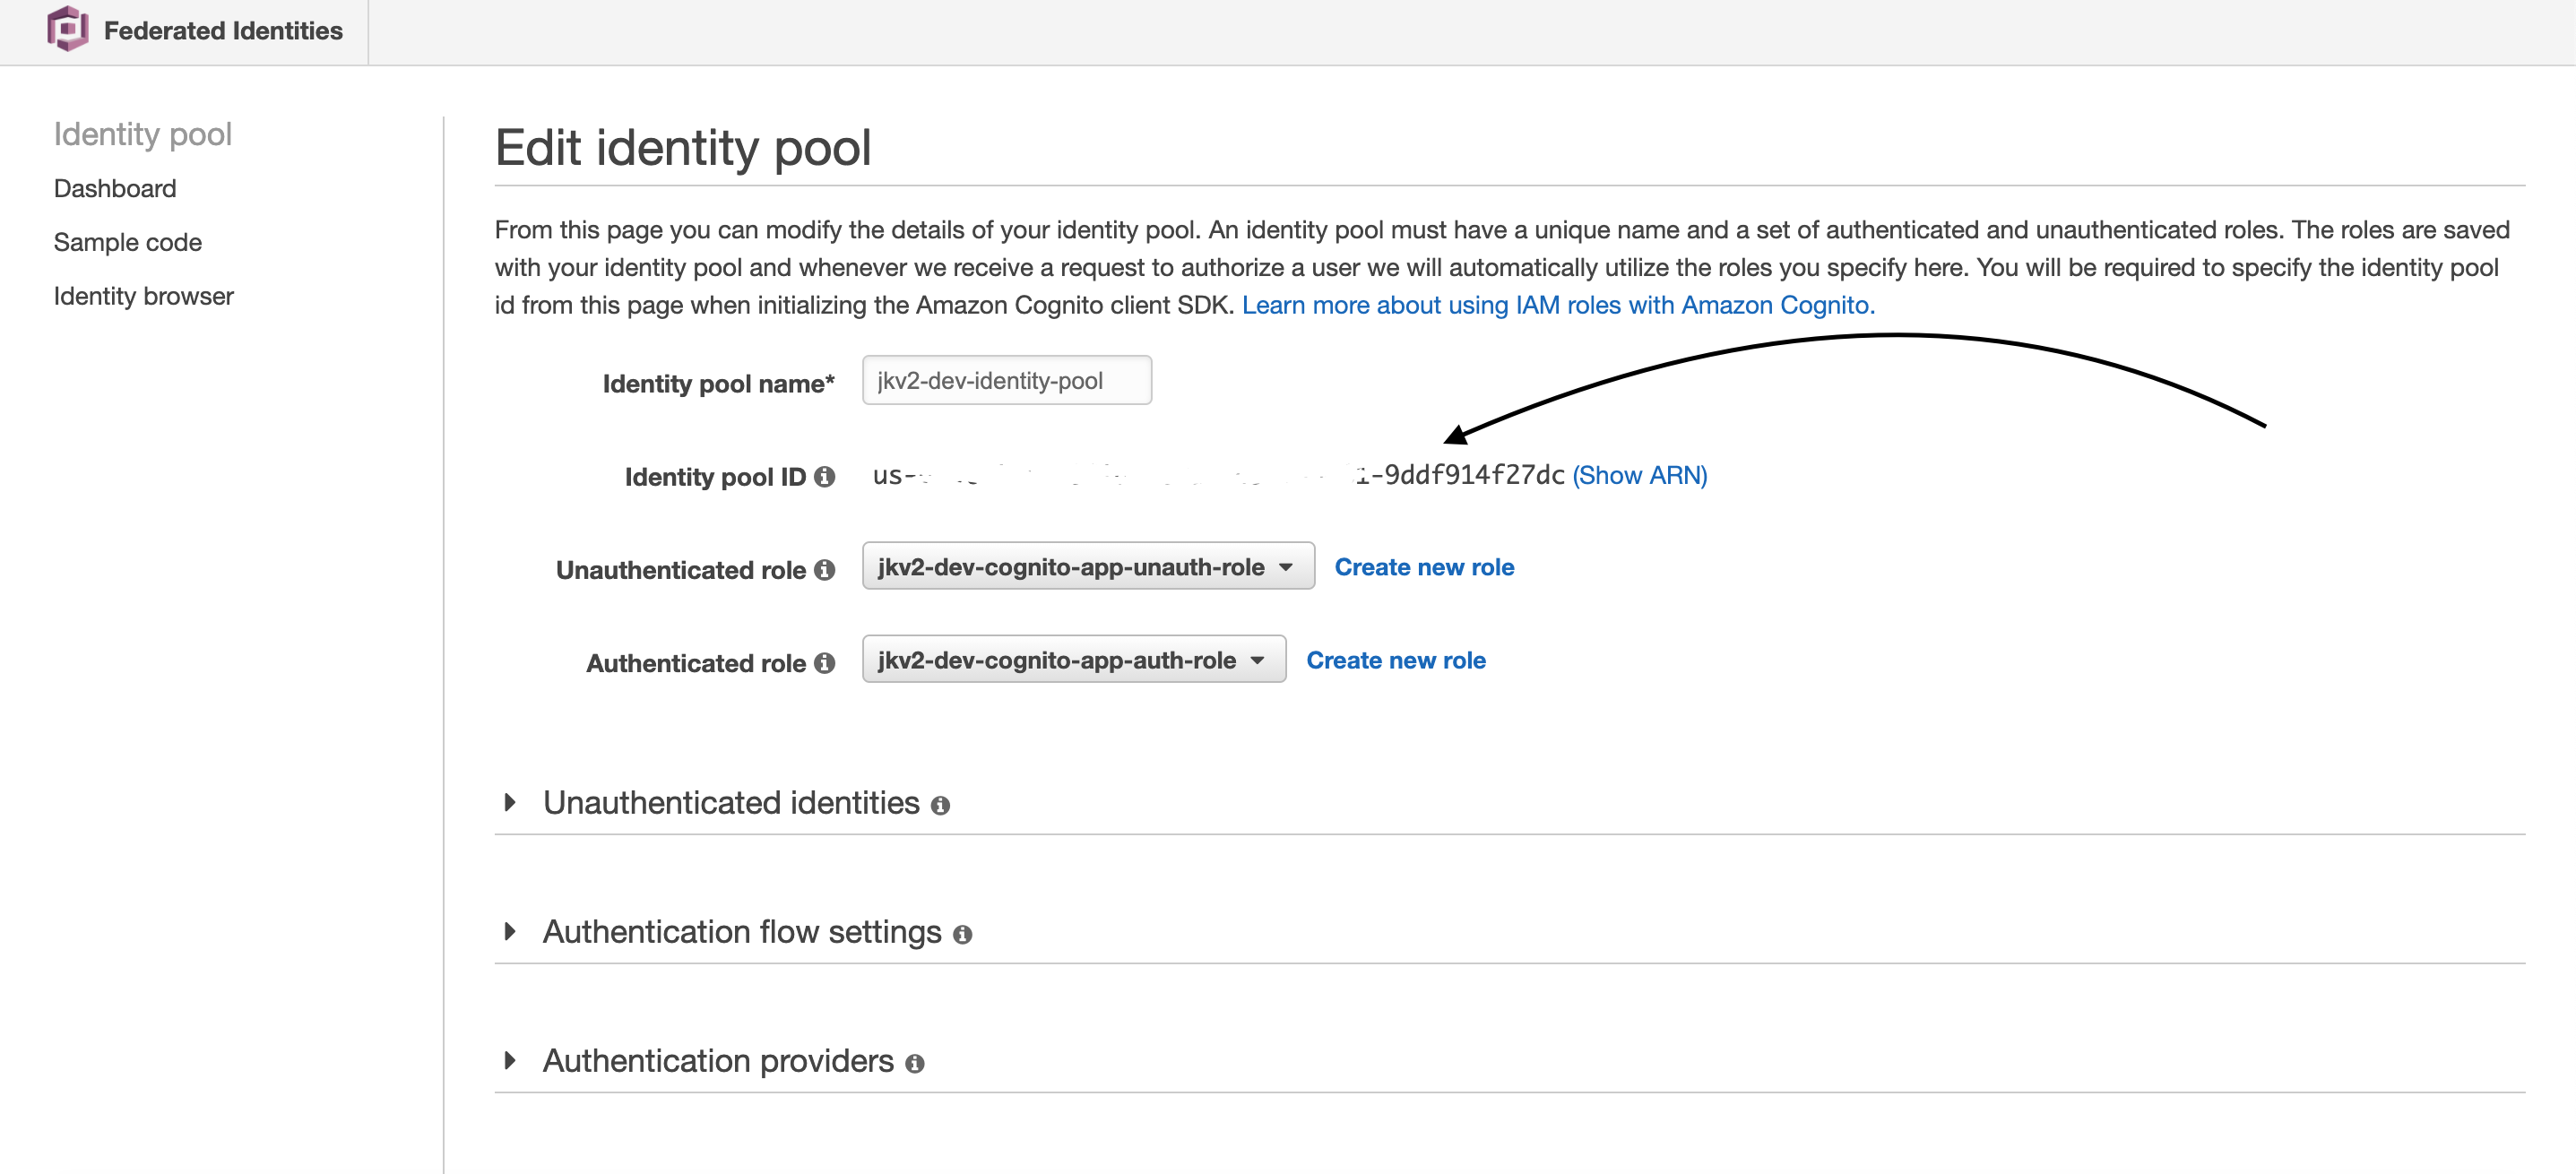Open Identity browser from sidebar

click(x=143, y=297)
